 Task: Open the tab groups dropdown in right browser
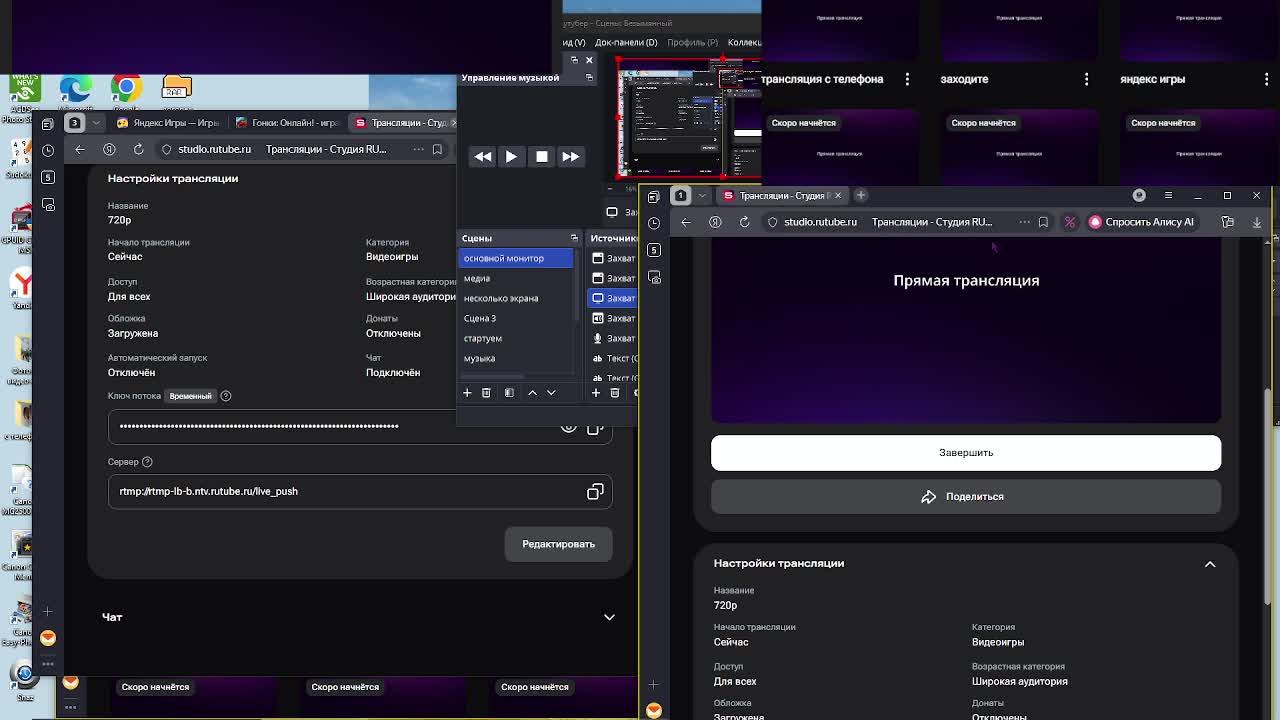[x=702, y=195]
